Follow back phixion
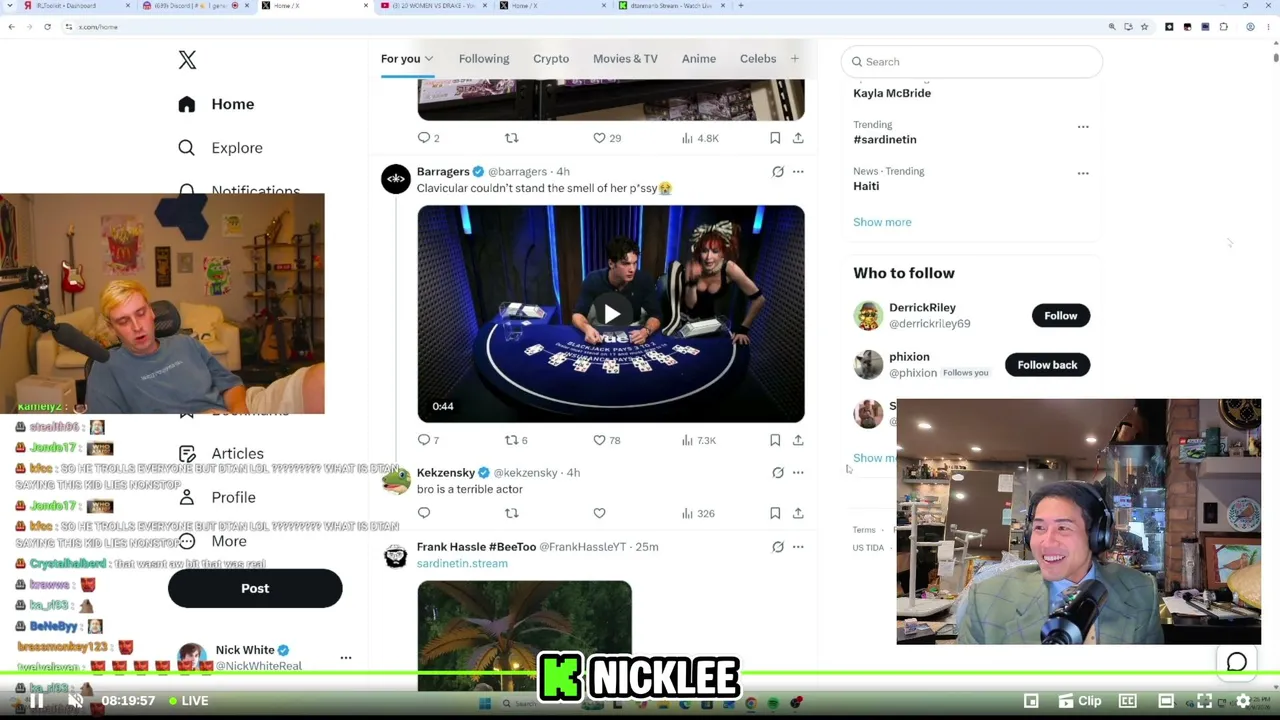Screen dimensions: 1280x720 tap(1047, 365)
